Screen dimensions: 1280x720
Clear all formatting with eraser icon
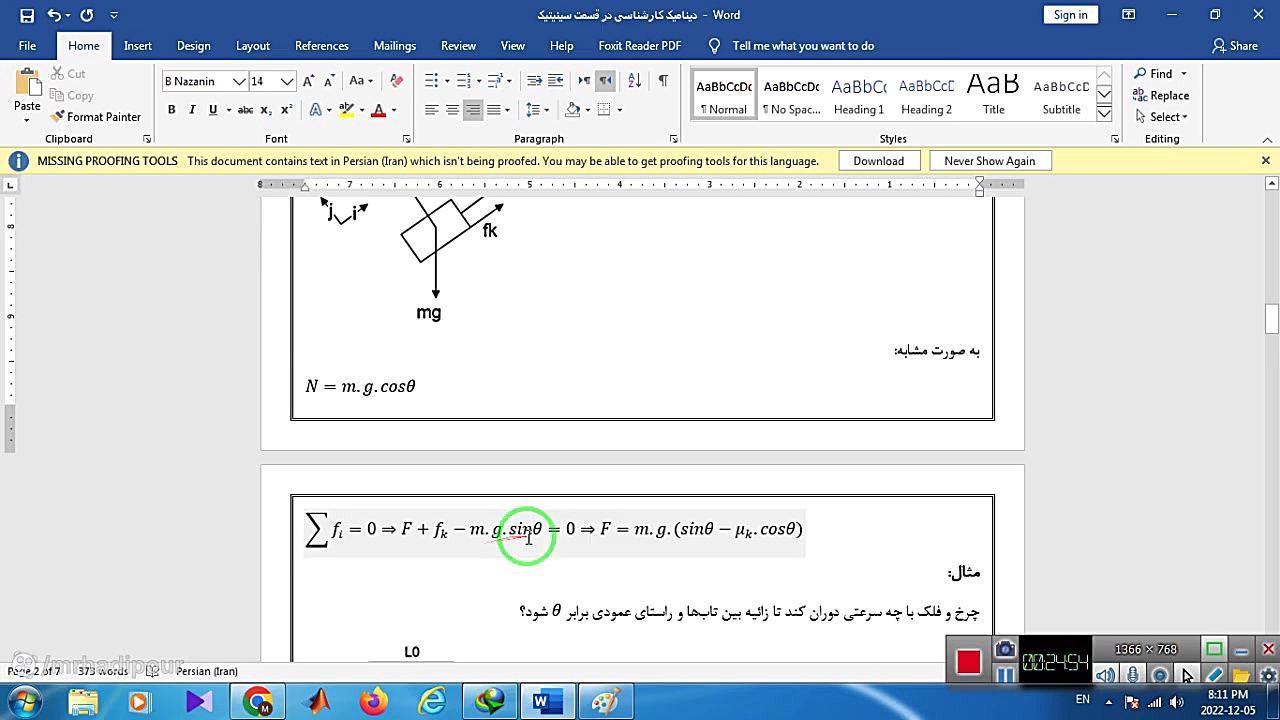click(396, 81)
